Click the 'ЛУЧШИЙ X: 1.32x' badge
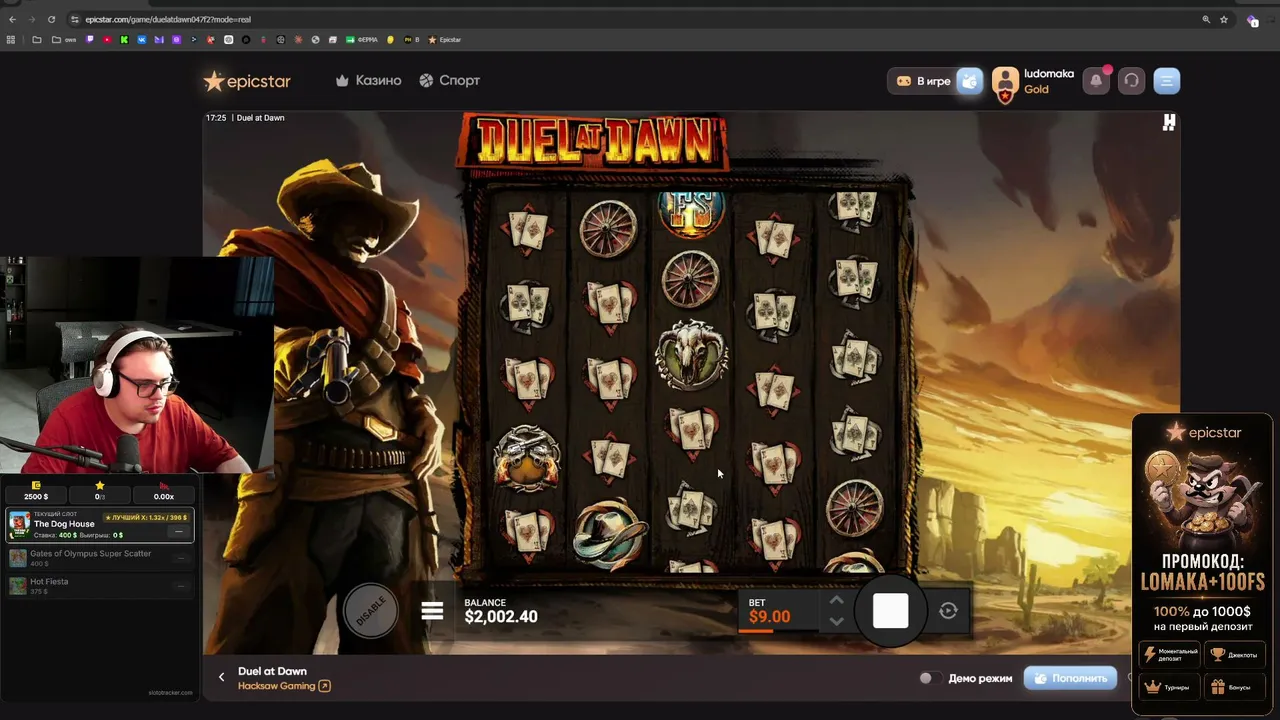 click(146, 517)
